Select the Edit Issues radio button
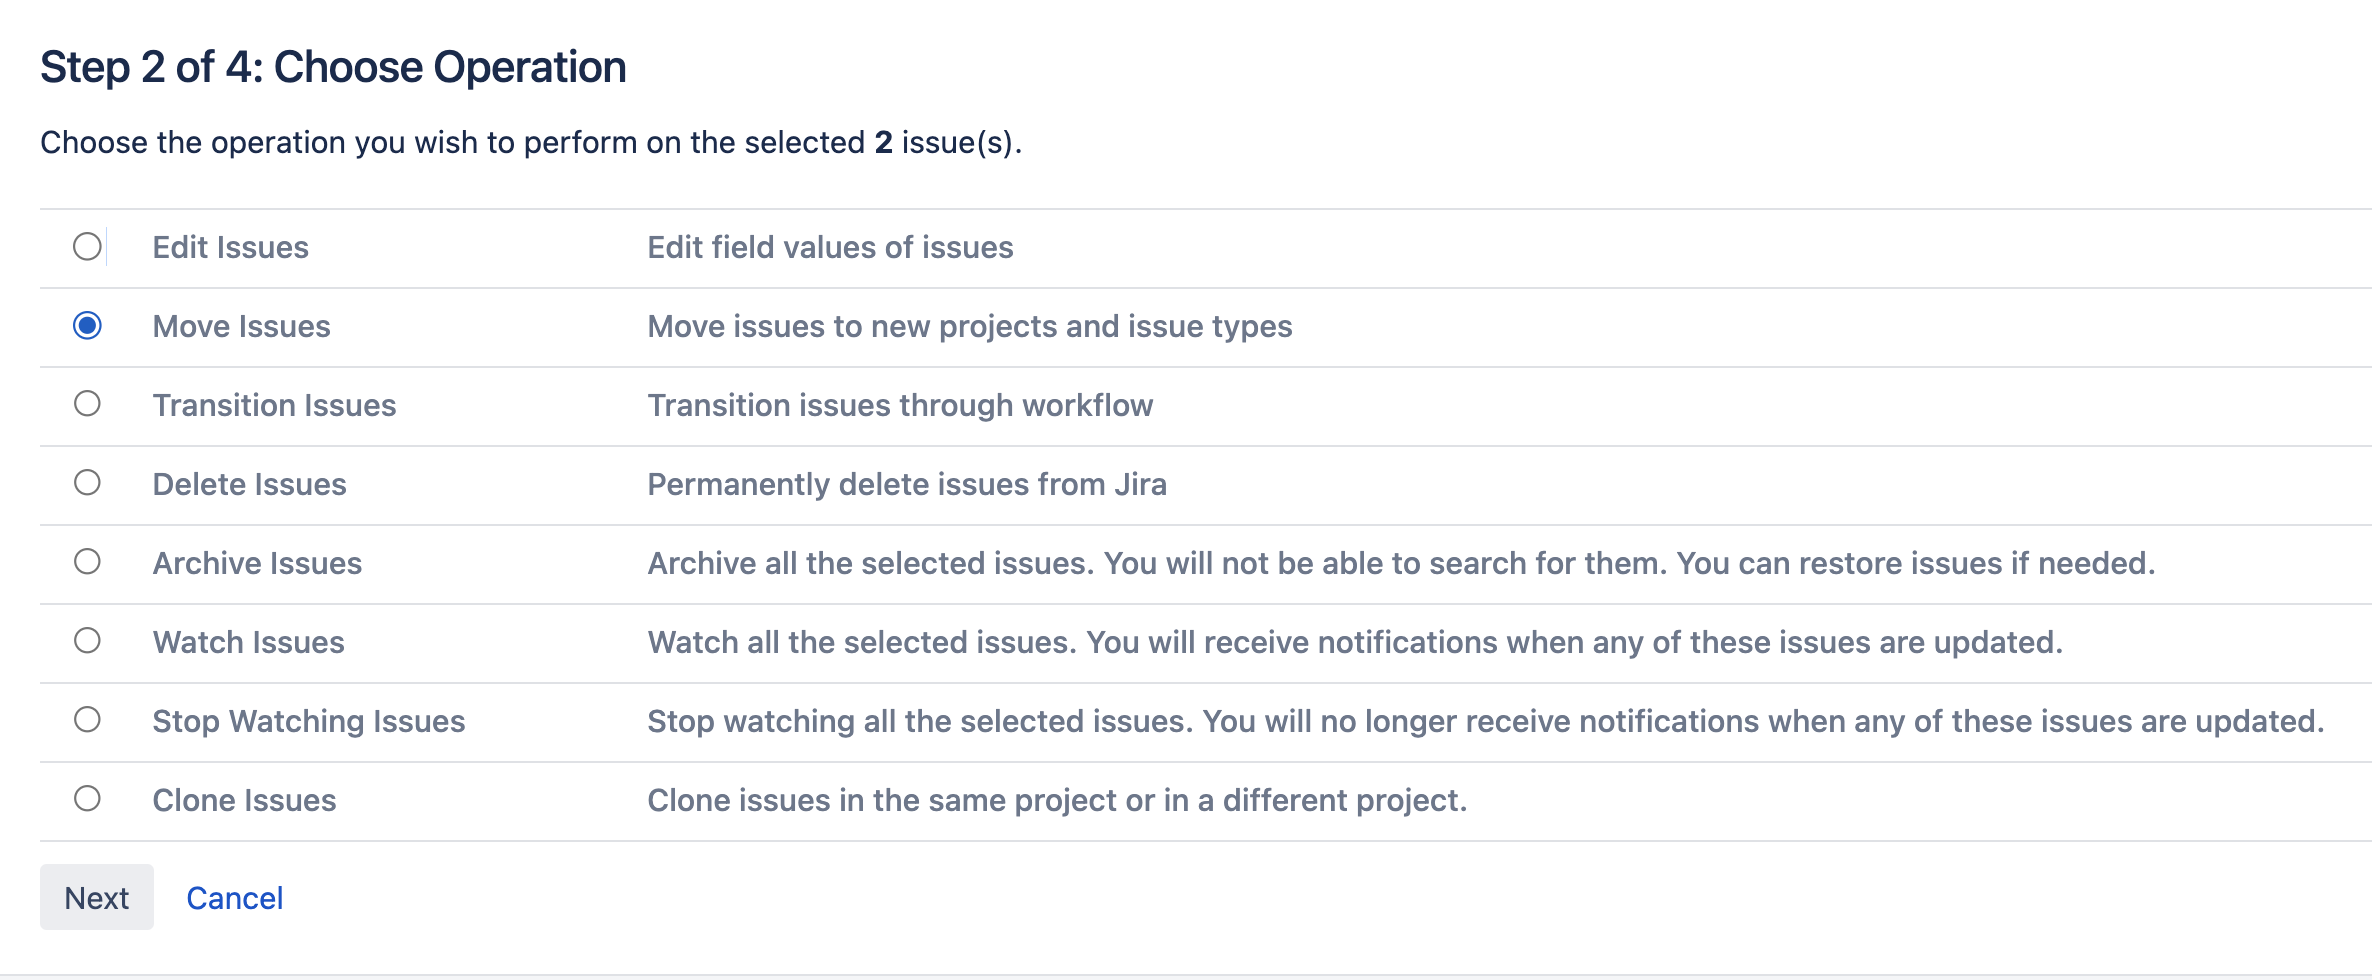Screen dimensions: 2372x980 pos(87,247)
